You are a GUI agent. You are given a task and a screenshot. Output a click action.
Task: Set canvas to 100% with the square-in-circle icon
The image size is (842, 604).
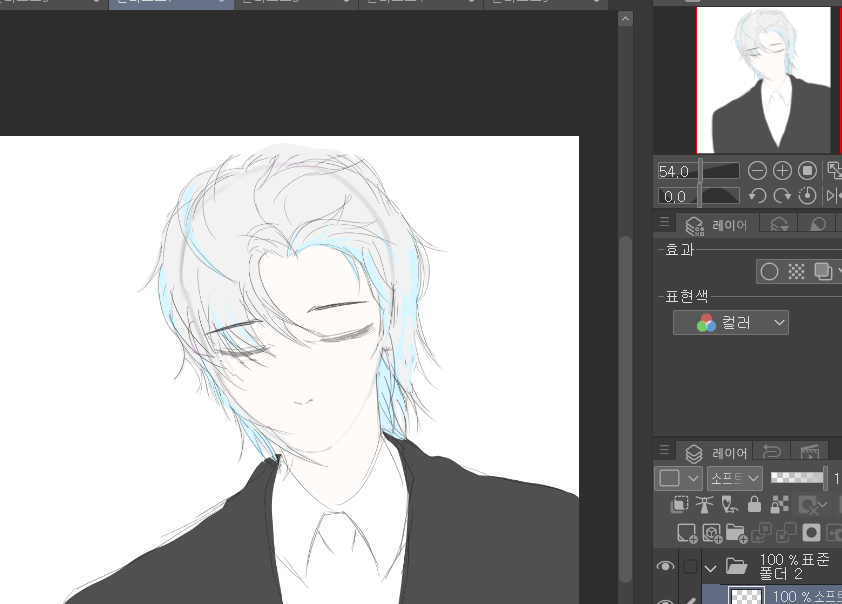807,171
